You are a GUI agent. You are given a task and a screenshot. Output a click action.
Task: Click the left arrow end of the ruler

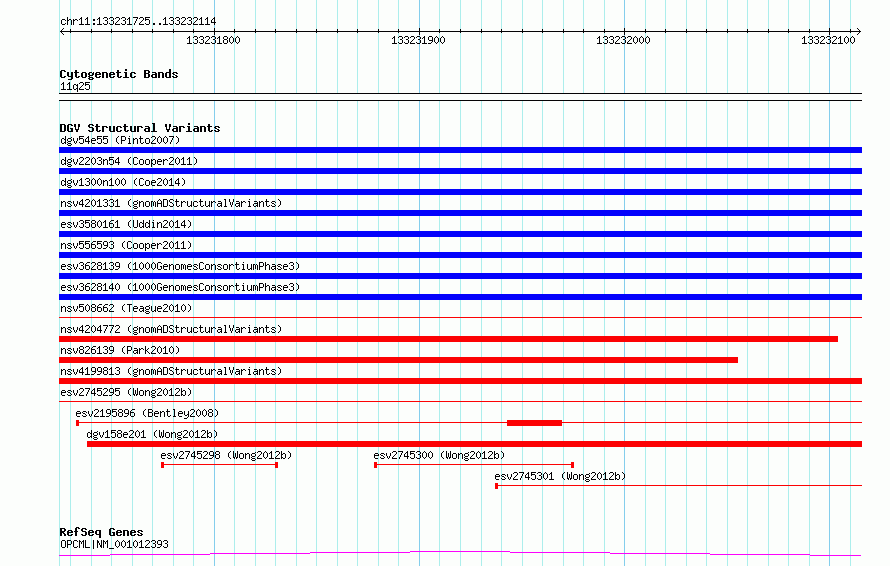pyautogui.click(x=62, y=31)
